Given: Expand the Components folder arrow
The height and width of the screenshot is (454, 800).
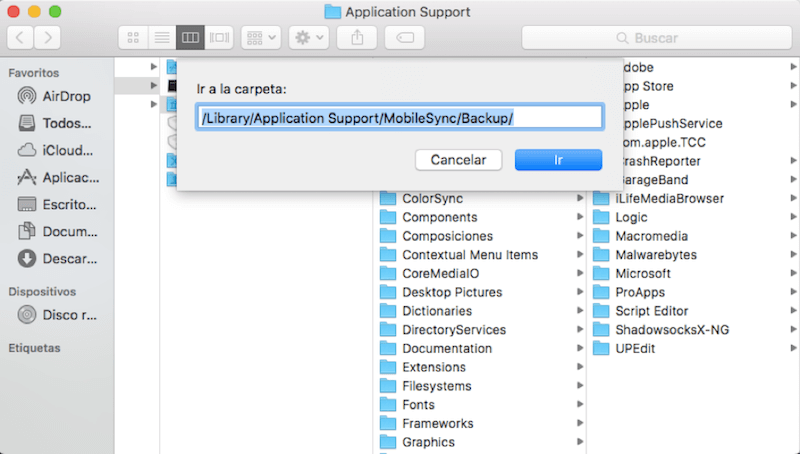Looking at the screenshot, I should click(x=580, y=217).
